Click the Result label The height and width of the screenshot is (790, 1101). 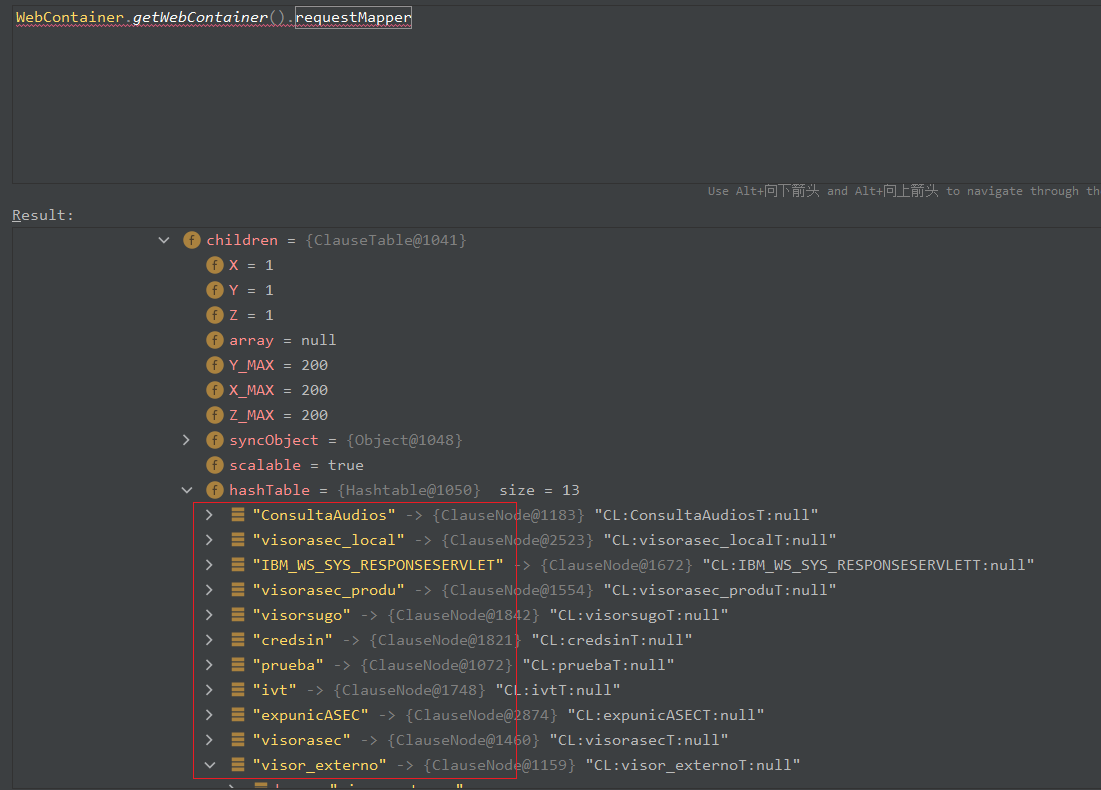[43, 216]
